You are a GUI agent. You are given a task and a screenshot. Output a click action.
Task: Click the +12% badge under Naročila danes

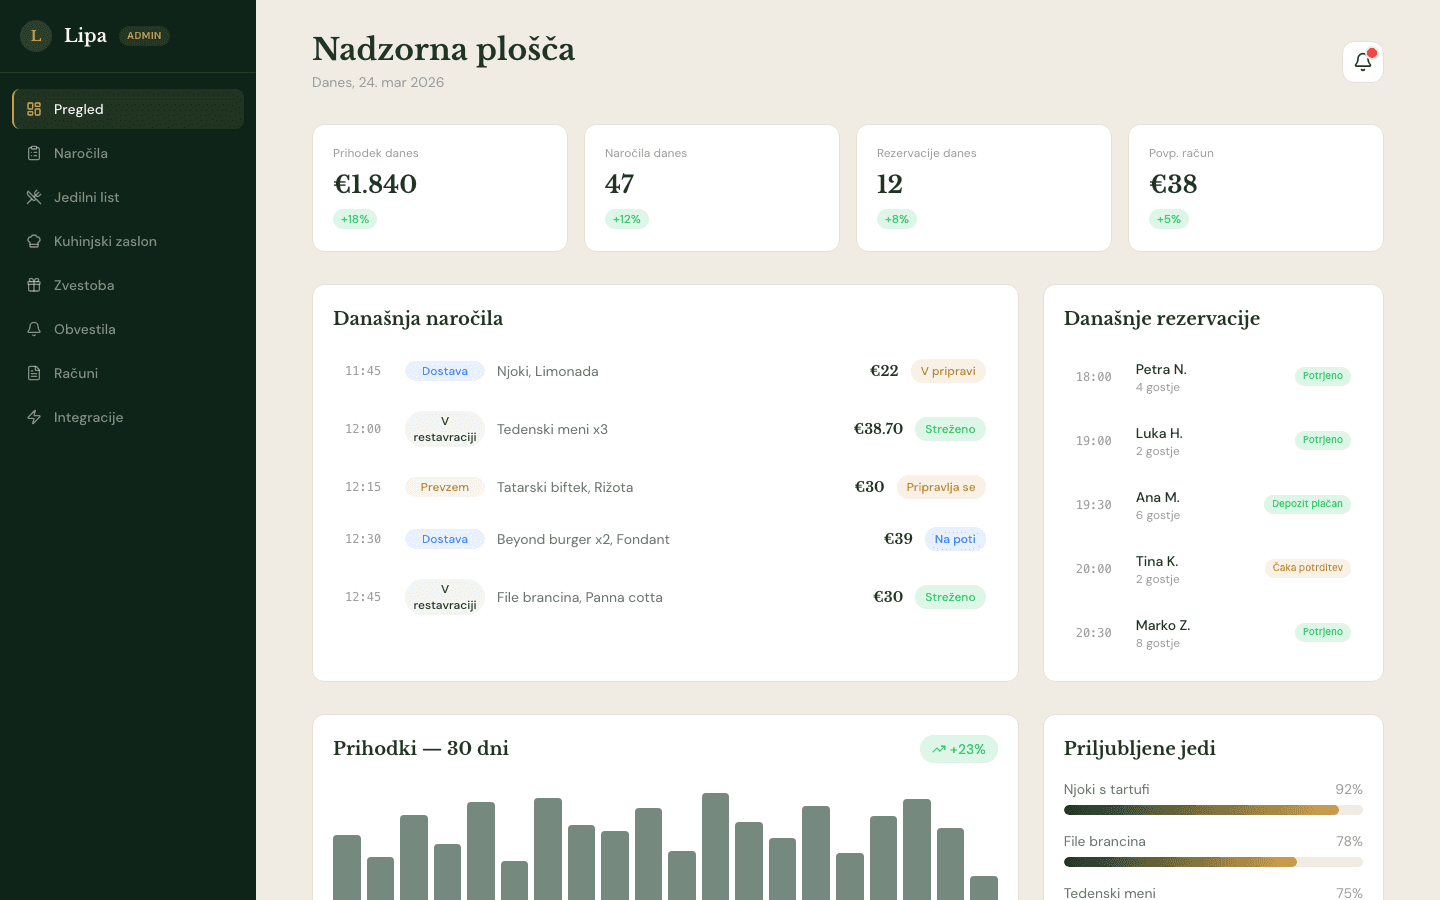tap(627, 219)
